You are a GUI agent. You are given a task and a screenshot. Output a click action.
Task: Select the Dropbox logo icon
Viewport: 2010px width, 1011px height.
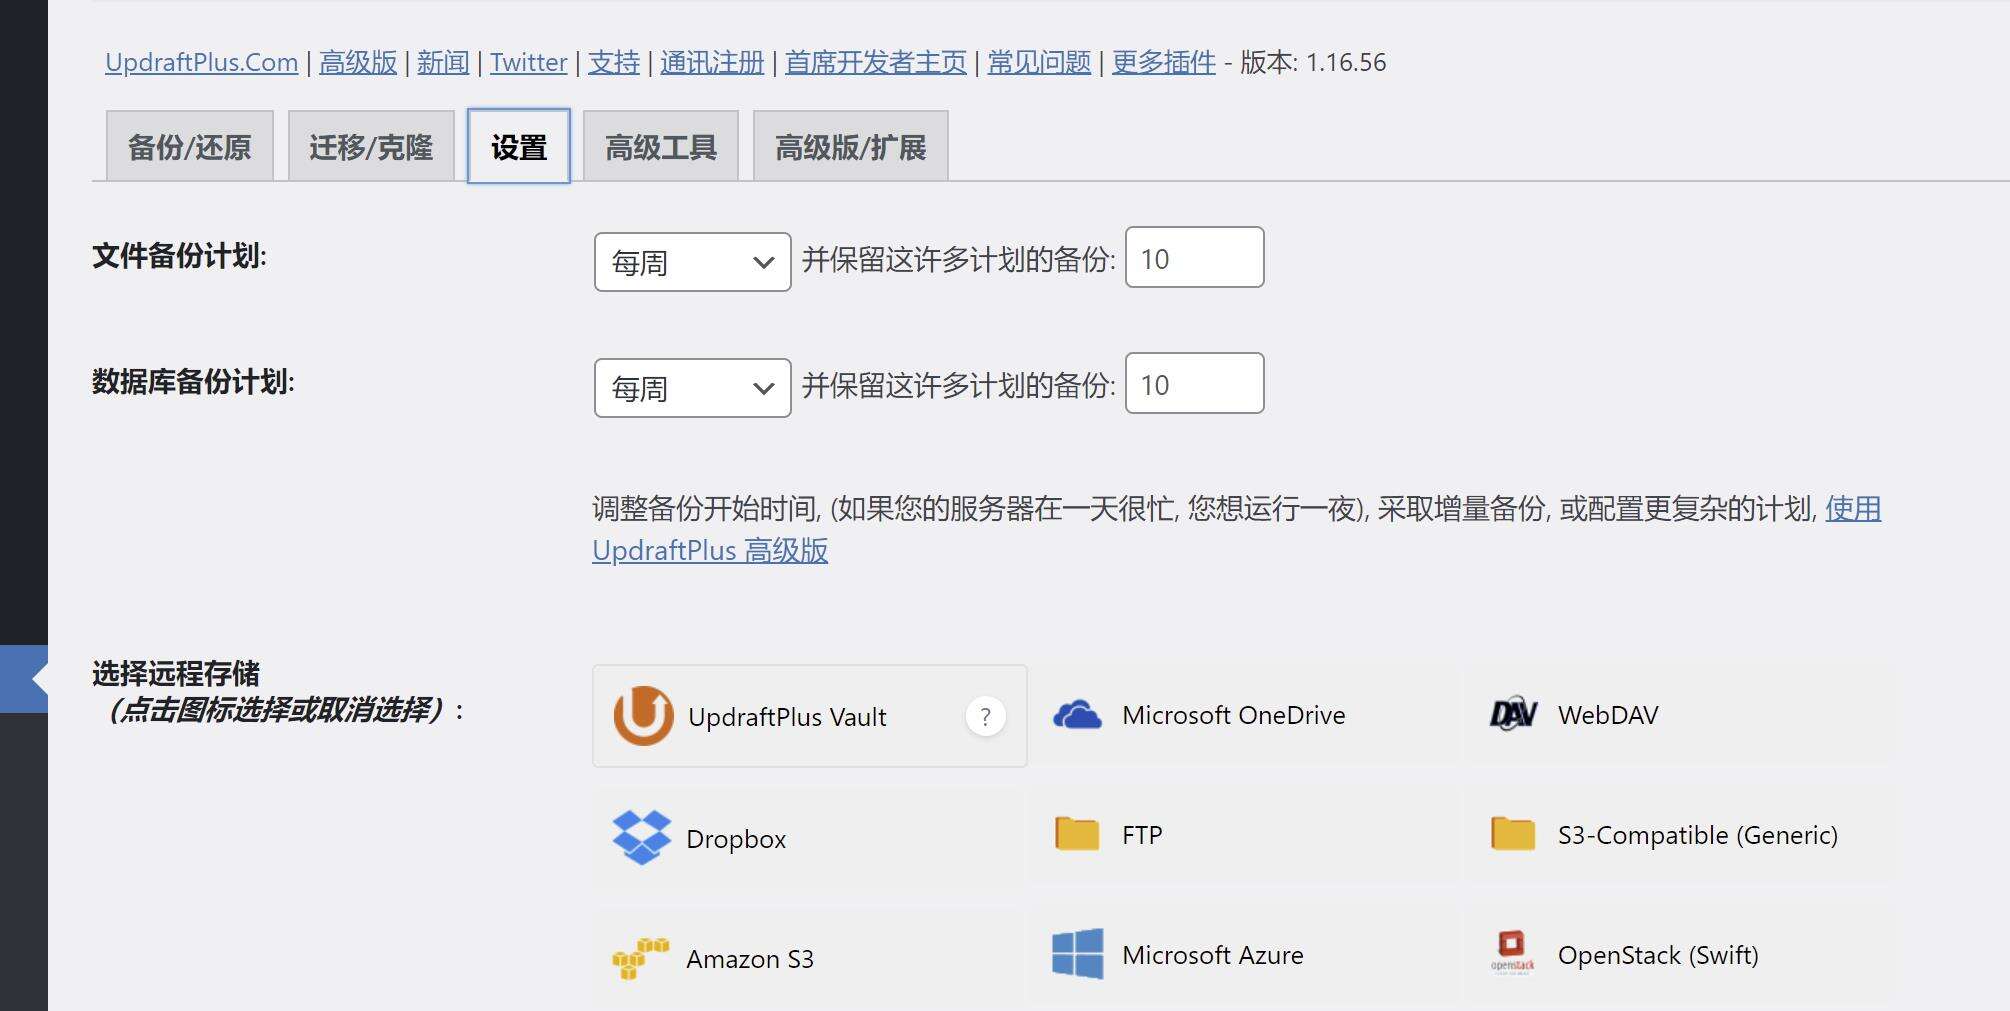tap(642, 837)
